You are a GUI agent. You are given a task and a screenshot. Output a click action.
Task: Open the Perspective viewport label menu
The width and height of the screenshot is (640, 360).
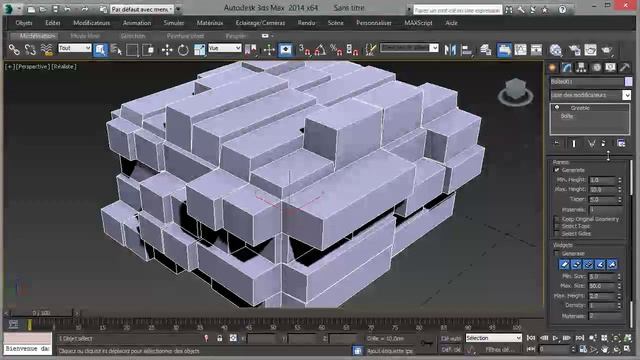pyautogui.click(x=33, y=66)
